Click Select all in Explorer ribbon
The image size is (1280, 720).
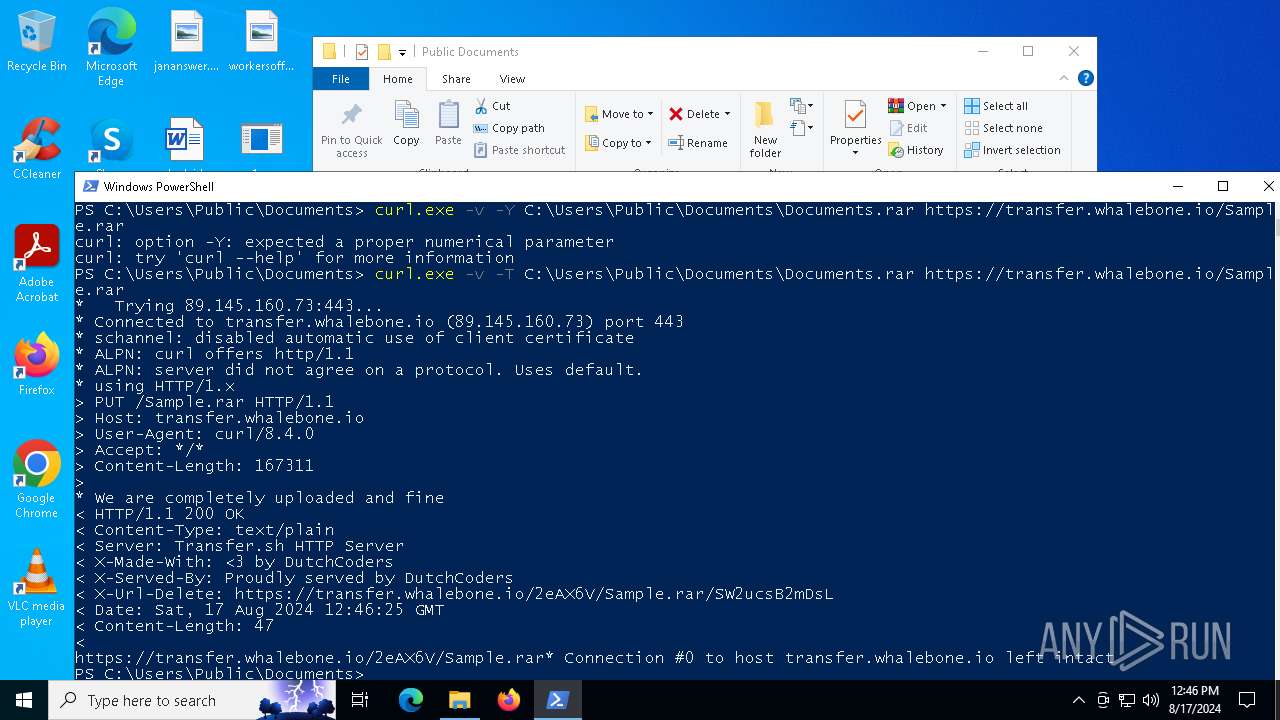[996, 106]
